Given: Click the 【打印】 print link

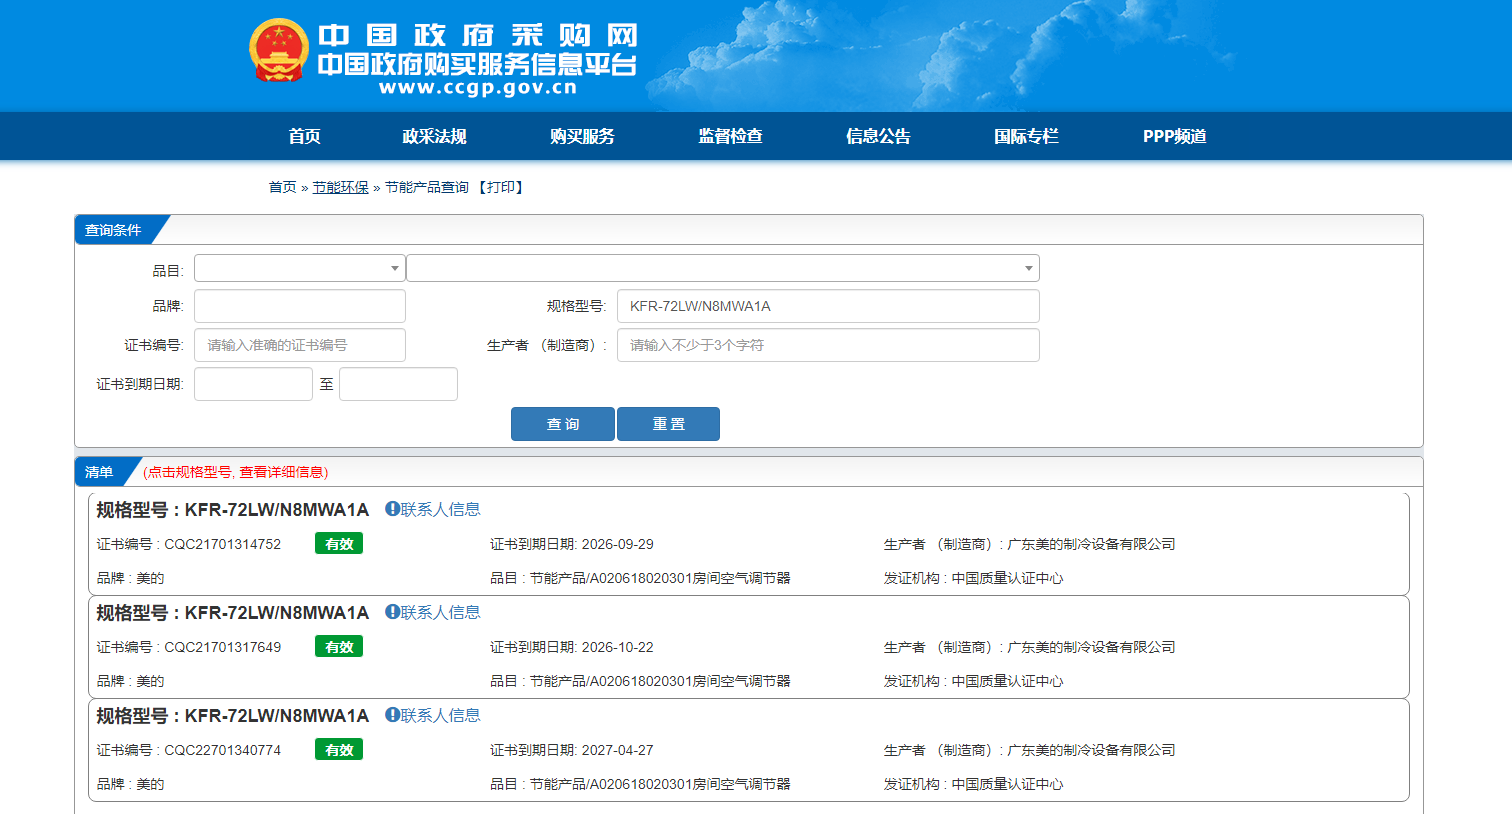Looking at the screenshot, I should pos(500,187).
